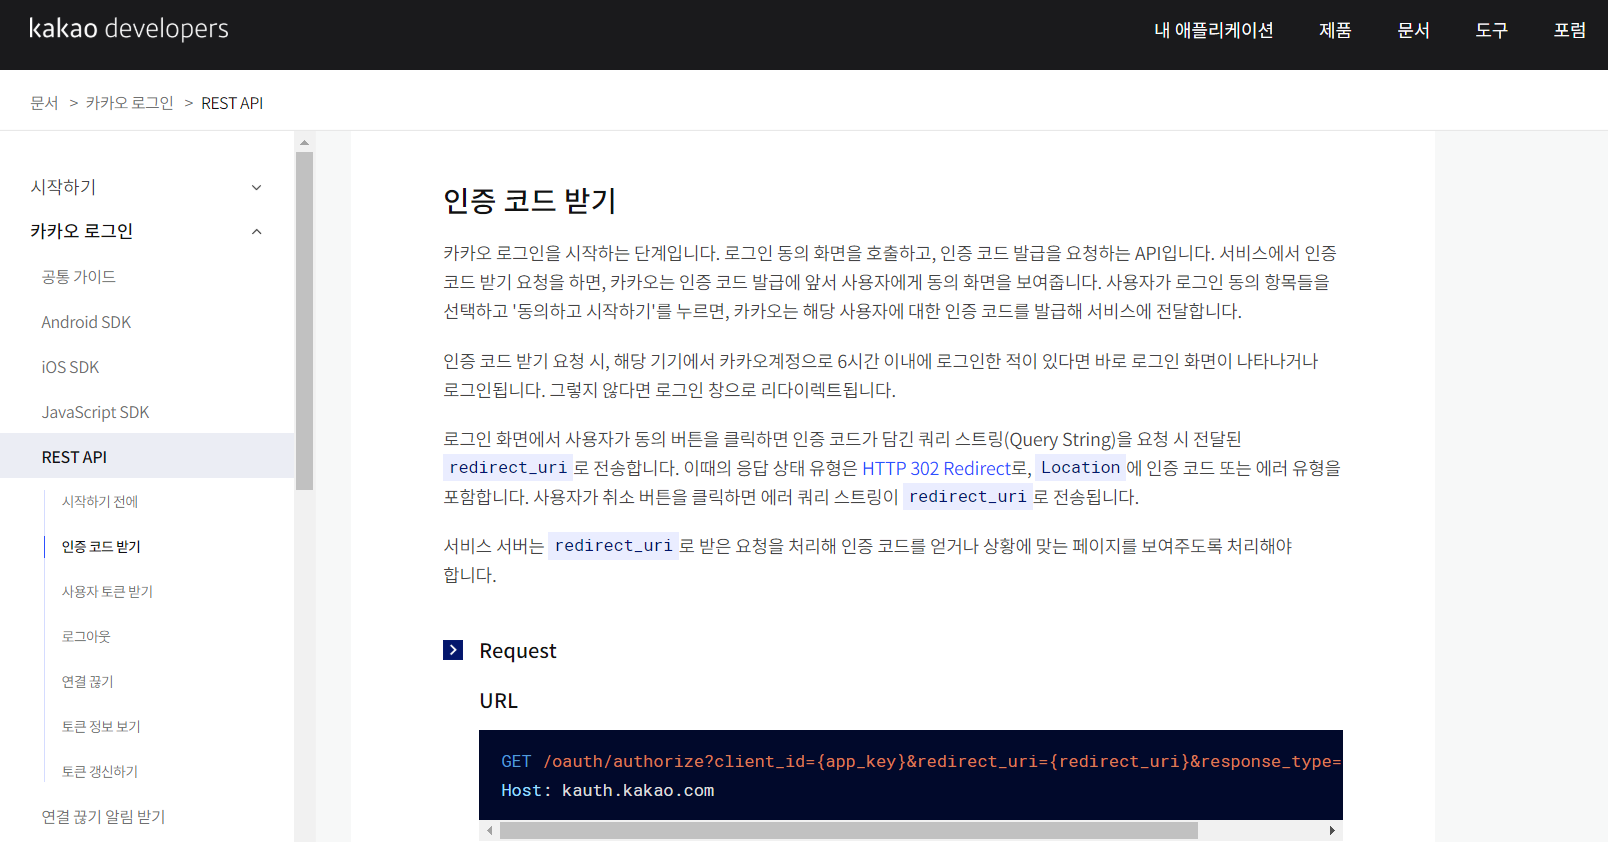
Task: Click the sidebar vertical scrollbar thumb
Action: point(304,321)
